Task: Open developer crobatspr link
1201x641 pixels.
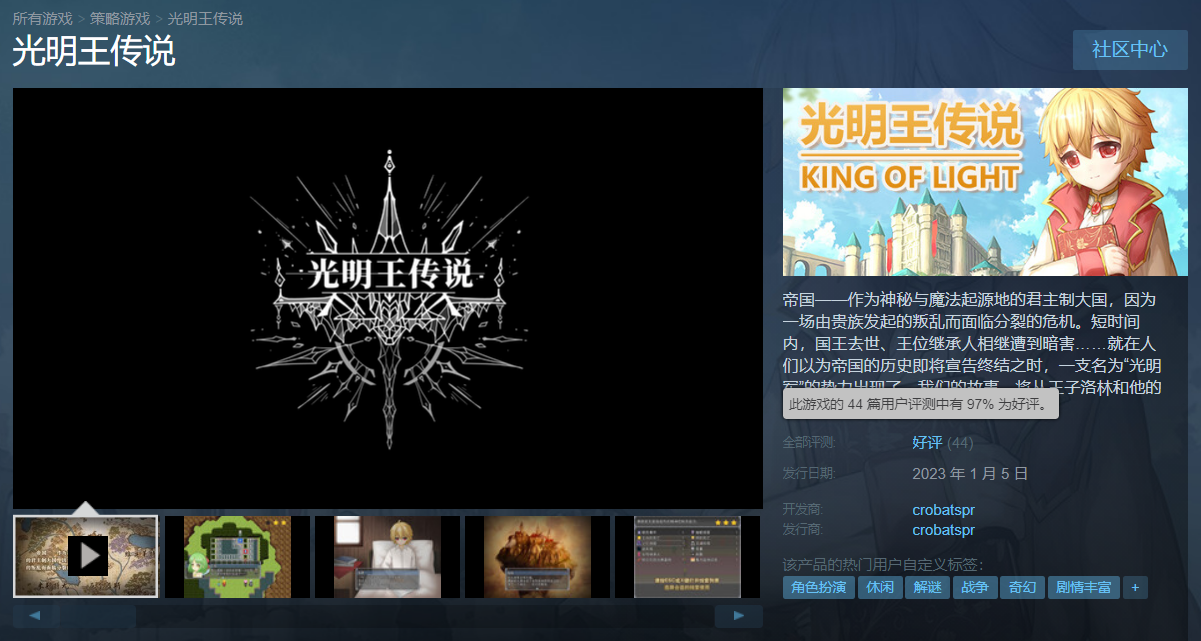Action: coord(943,510)
